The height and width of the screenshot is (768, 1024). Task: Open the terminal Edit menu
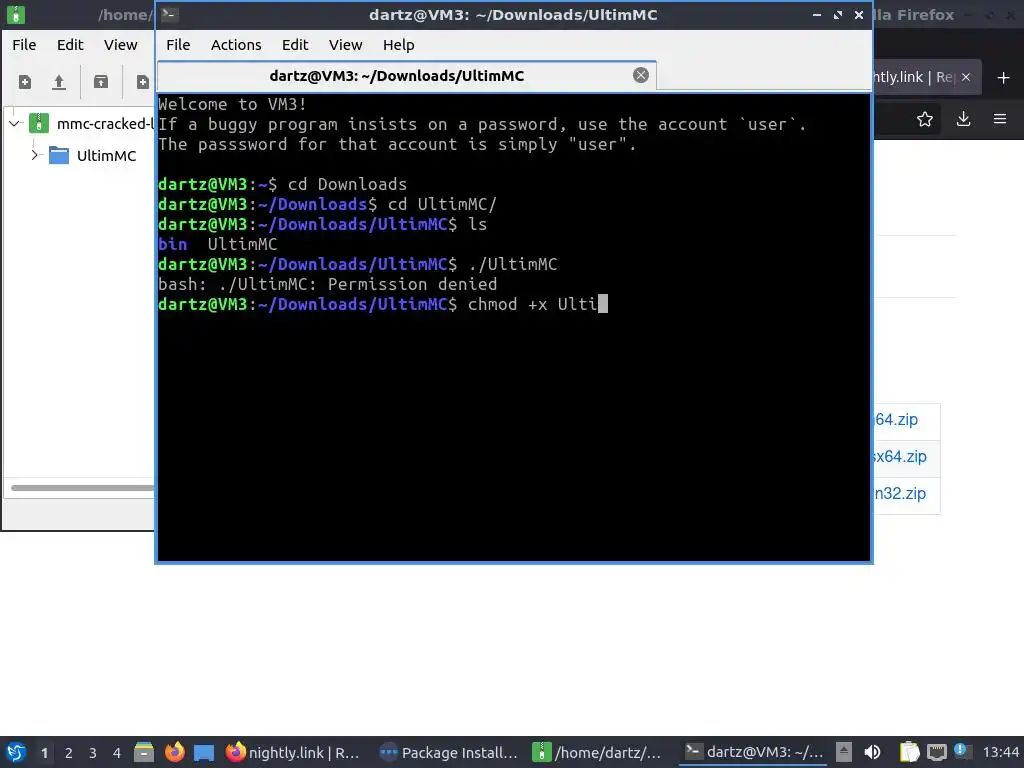click(295, 44)
